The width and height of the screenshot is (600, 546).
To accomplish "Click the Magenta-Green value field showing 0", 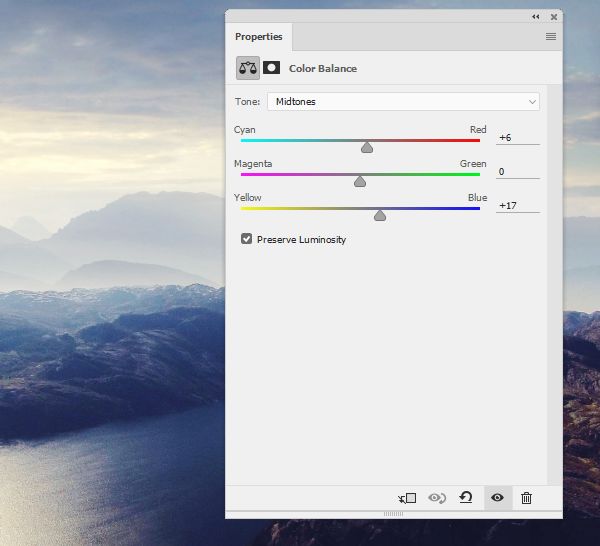I will (517, 171).
